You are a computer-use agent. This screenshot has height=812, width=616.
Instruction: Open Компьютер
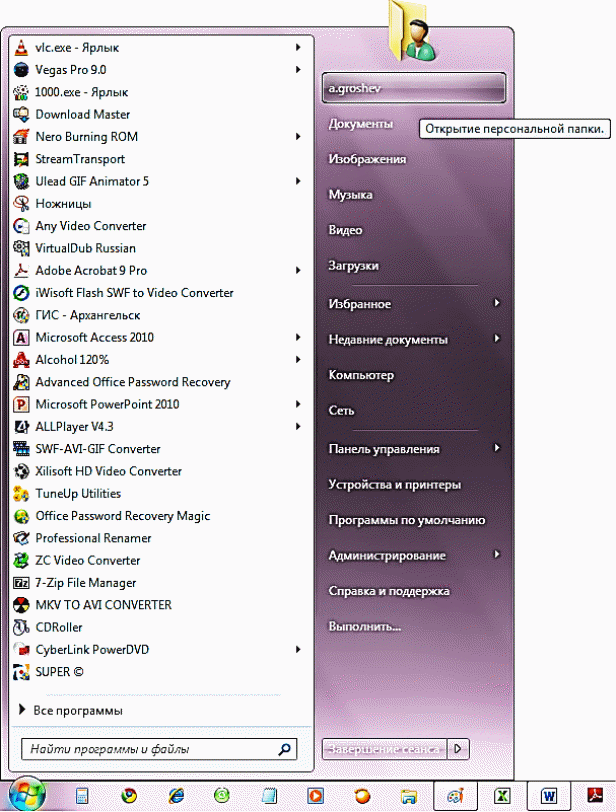click(361, 375)
